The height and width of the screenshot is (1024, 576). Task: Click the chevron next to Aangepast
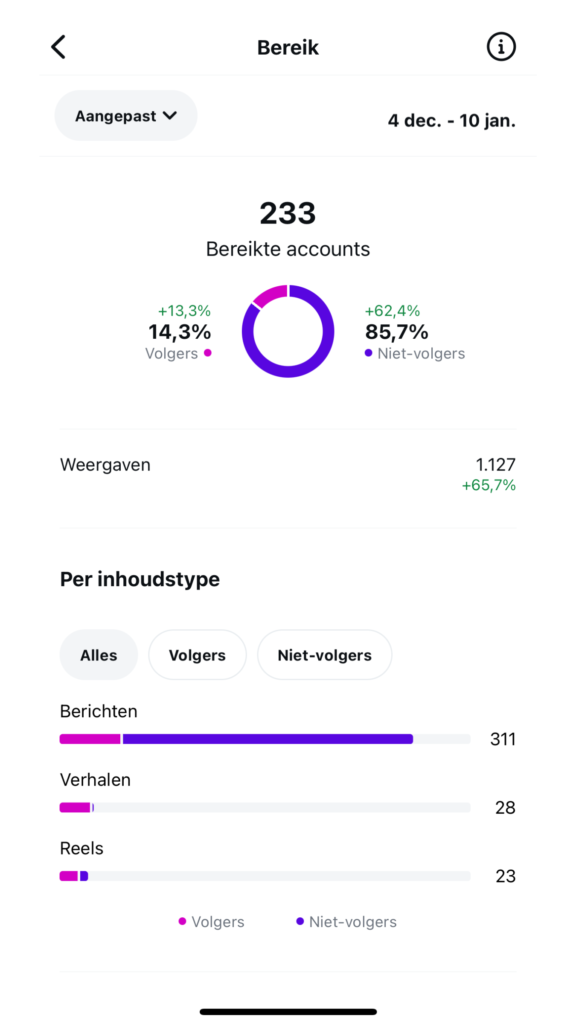point(170,116)
